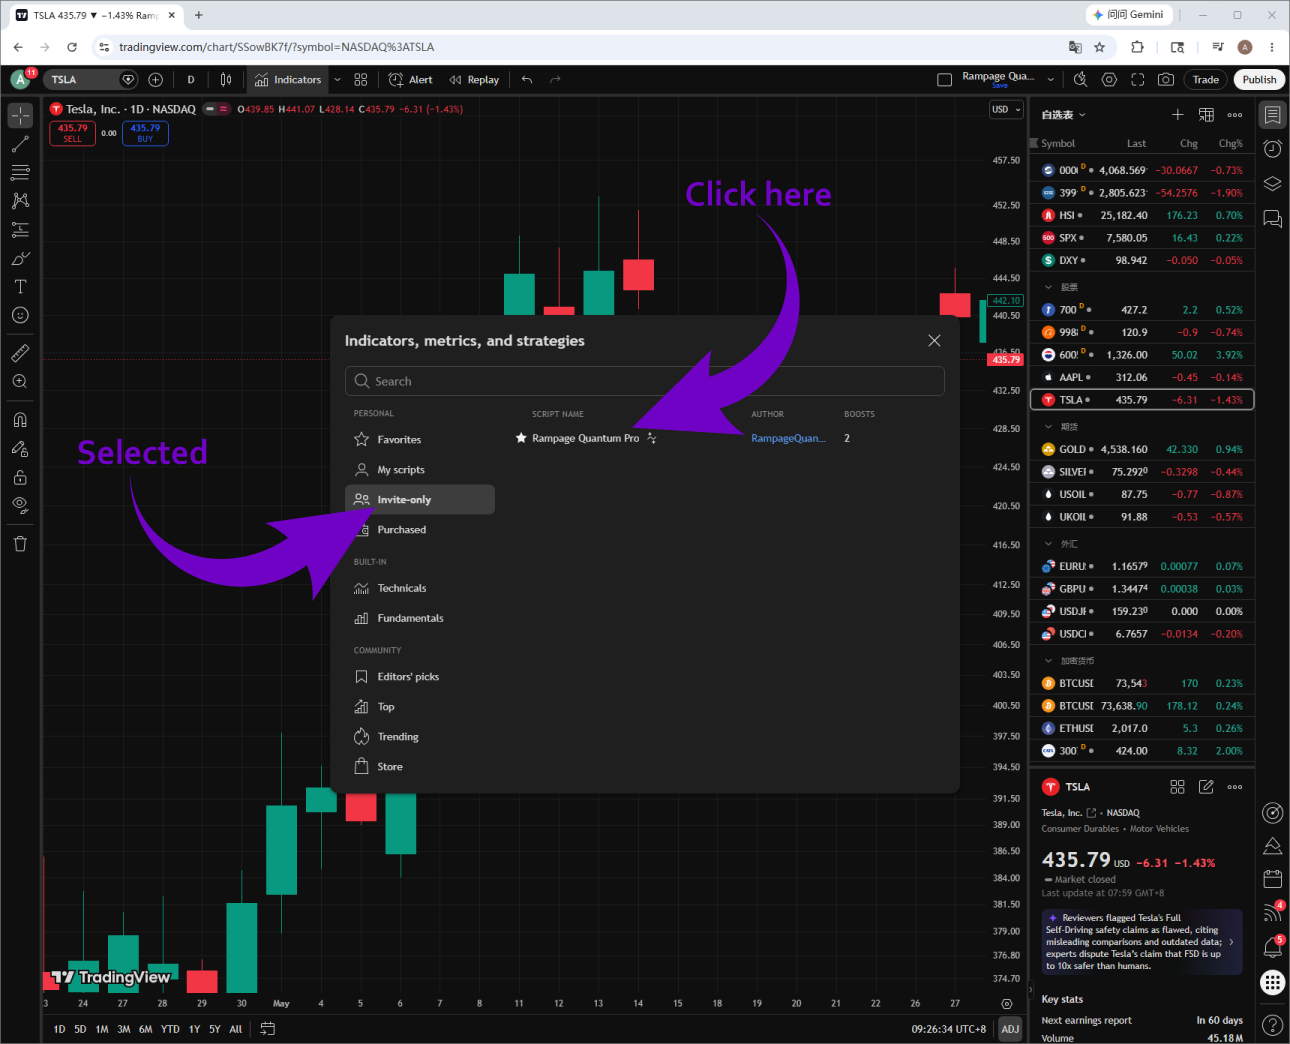The width and height of the screenshot is (1290, 1044).
Task: Collapse the 股票 watchlist section
Action: 1048,287
